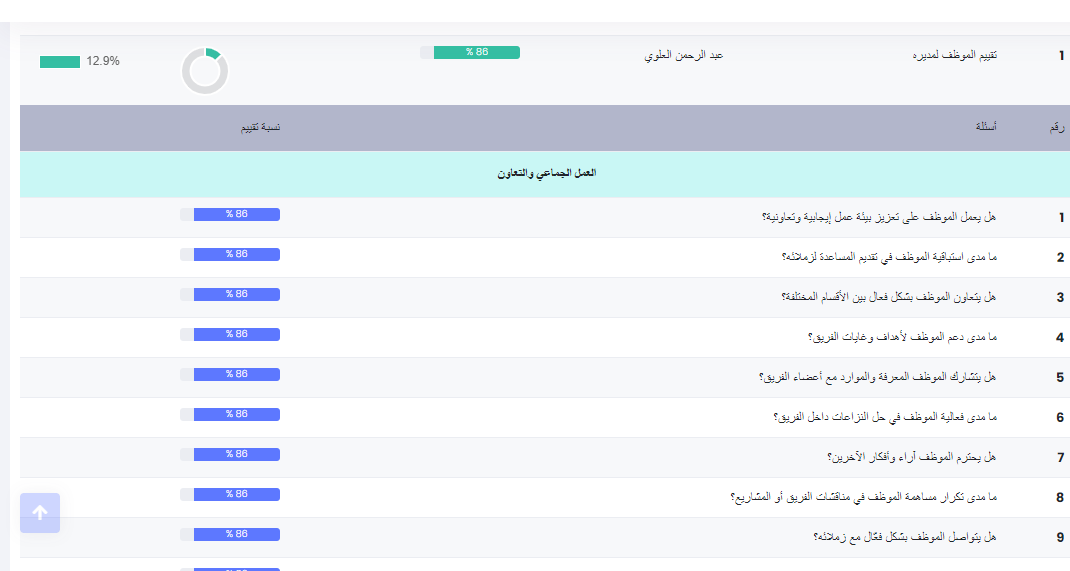Viewport: 1070px width, 571px height.
Task: Click the donut chart in the summary row
Action: click(x=205, y=72)
